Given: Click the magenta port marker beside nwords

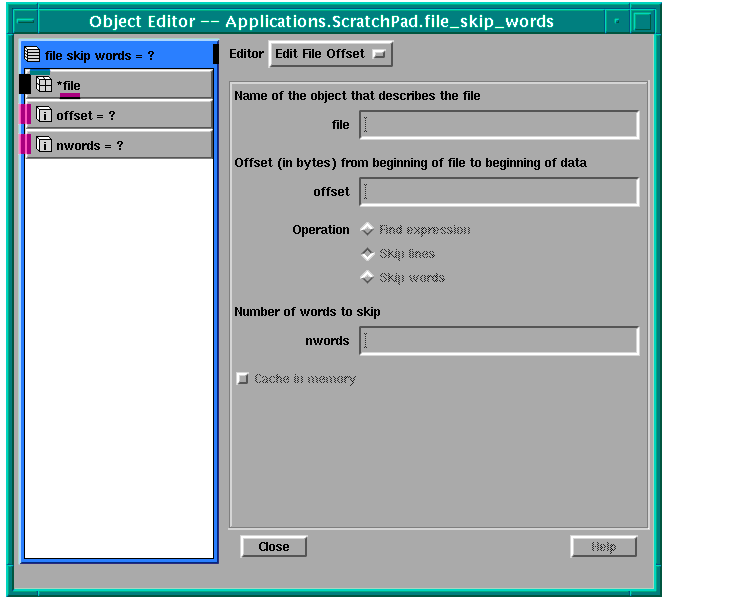Looking at the screenshot, I should (26, 145).
